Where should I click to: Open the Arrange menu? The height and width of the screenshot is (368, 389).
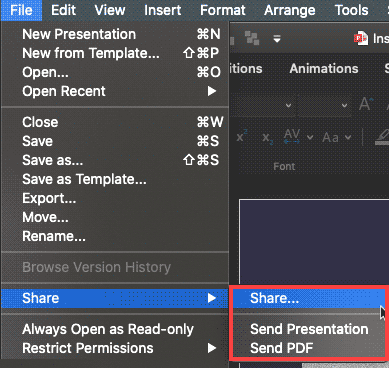click(x=290, y=10)
